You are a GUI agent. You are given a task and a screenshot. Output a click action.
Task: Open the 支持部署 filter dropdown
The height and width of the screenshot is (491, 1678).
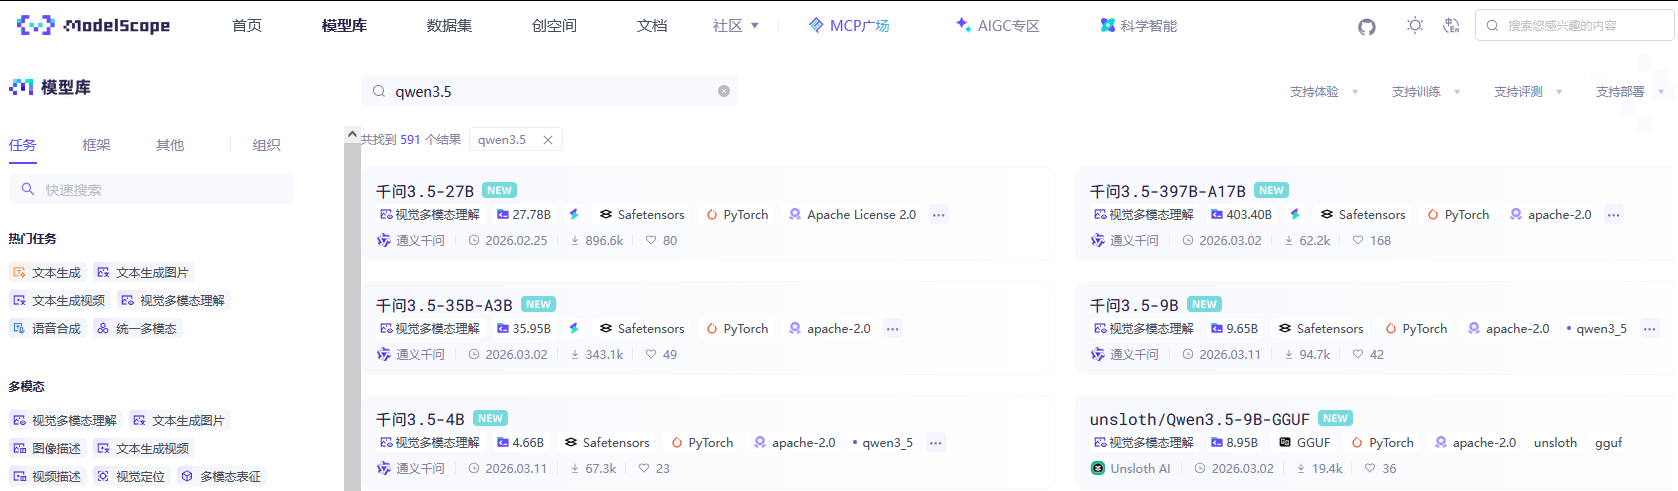coord(1630,92)
